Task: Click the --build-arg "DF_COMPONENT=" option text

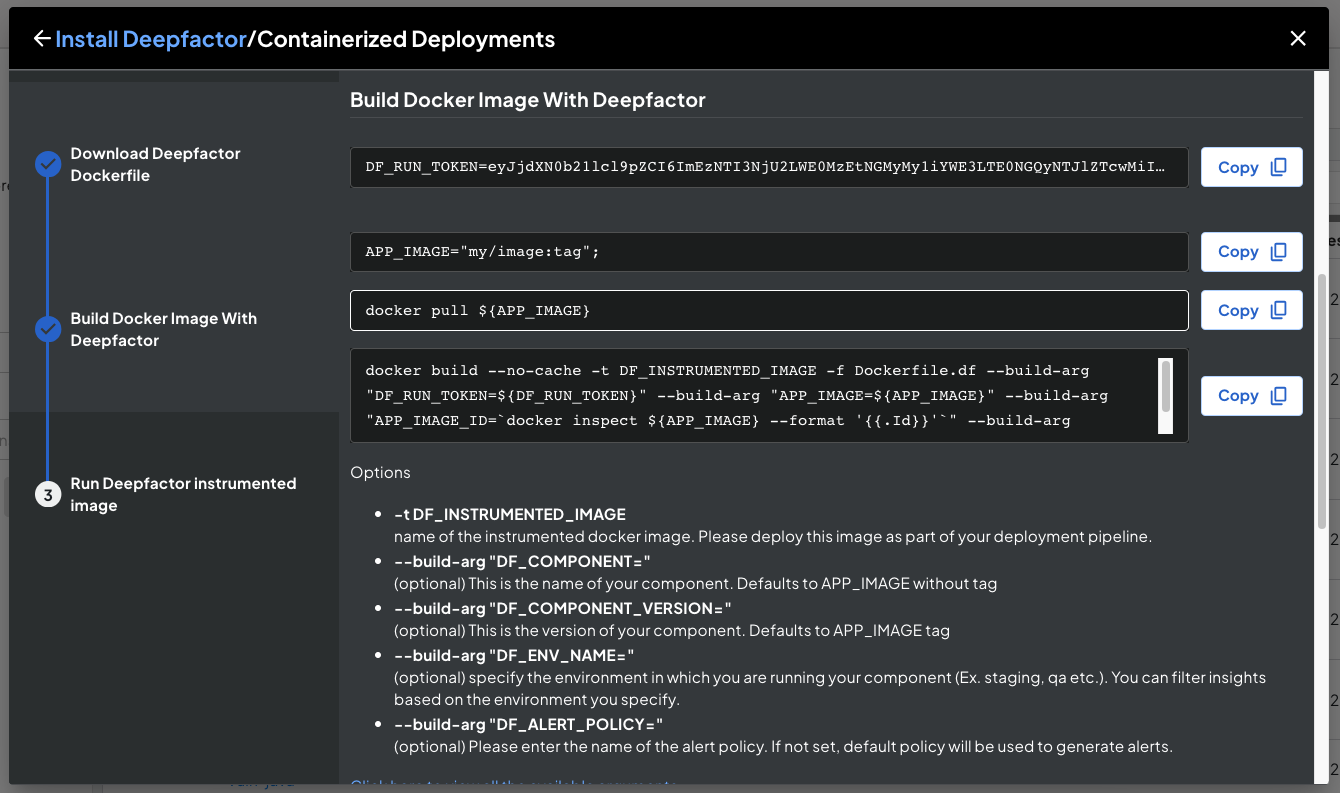Action: click(522, 561)
